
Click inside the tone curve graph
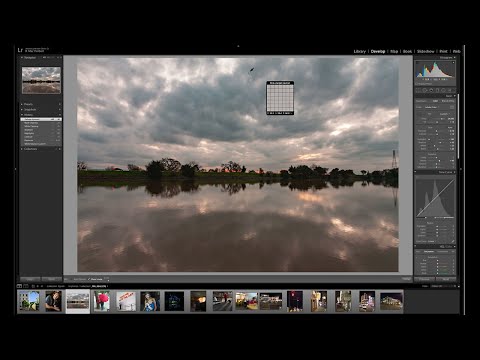[435, 198]
